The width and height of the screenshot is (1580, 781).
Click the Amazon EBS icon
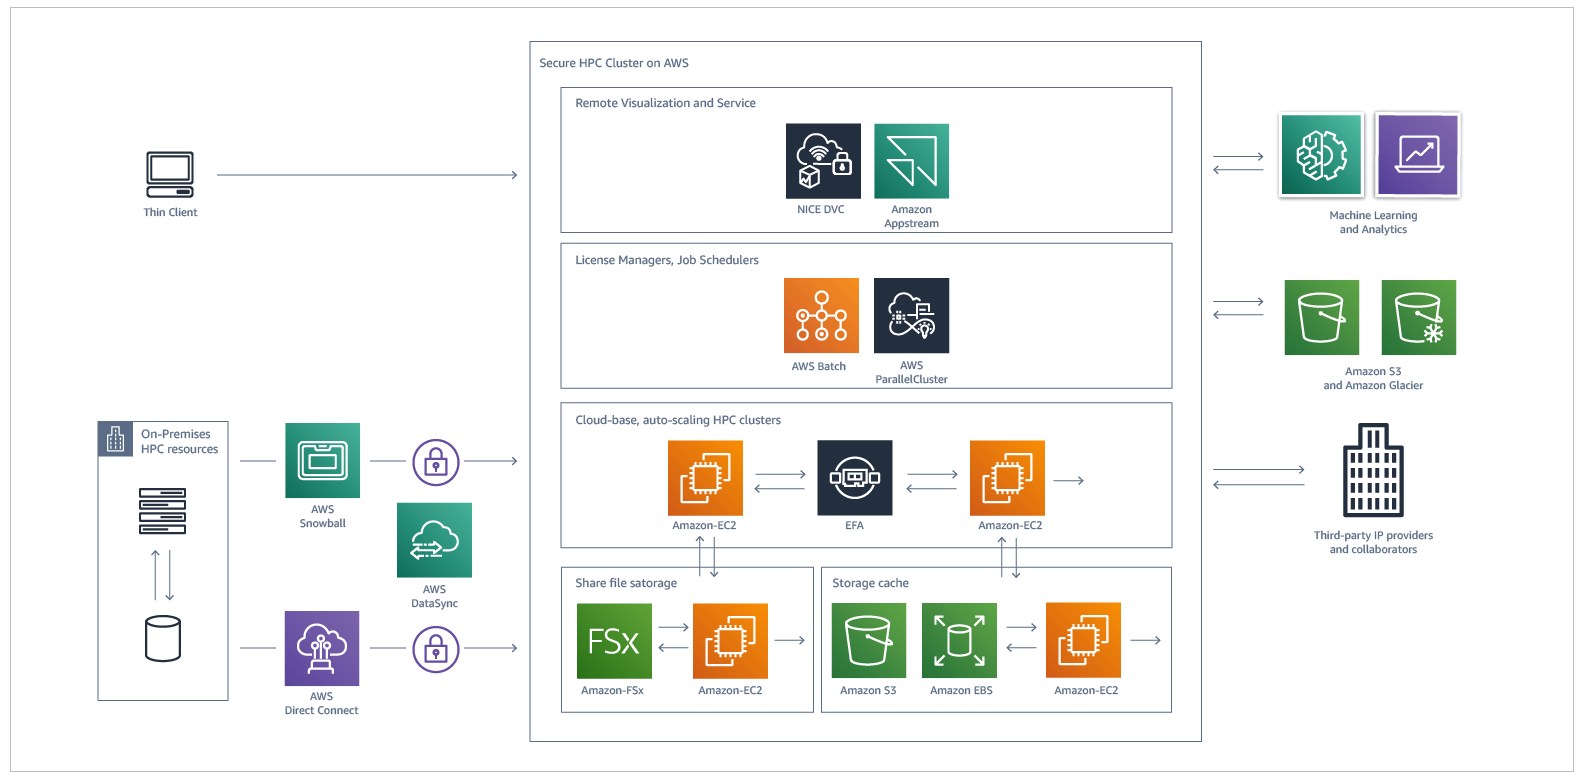coord(959,641)
